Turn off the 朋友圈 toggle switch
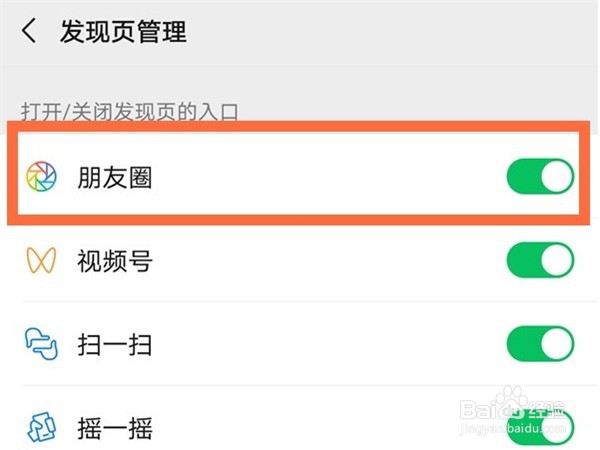Viewport: 600px width, 450px height. tap(540, 176)
